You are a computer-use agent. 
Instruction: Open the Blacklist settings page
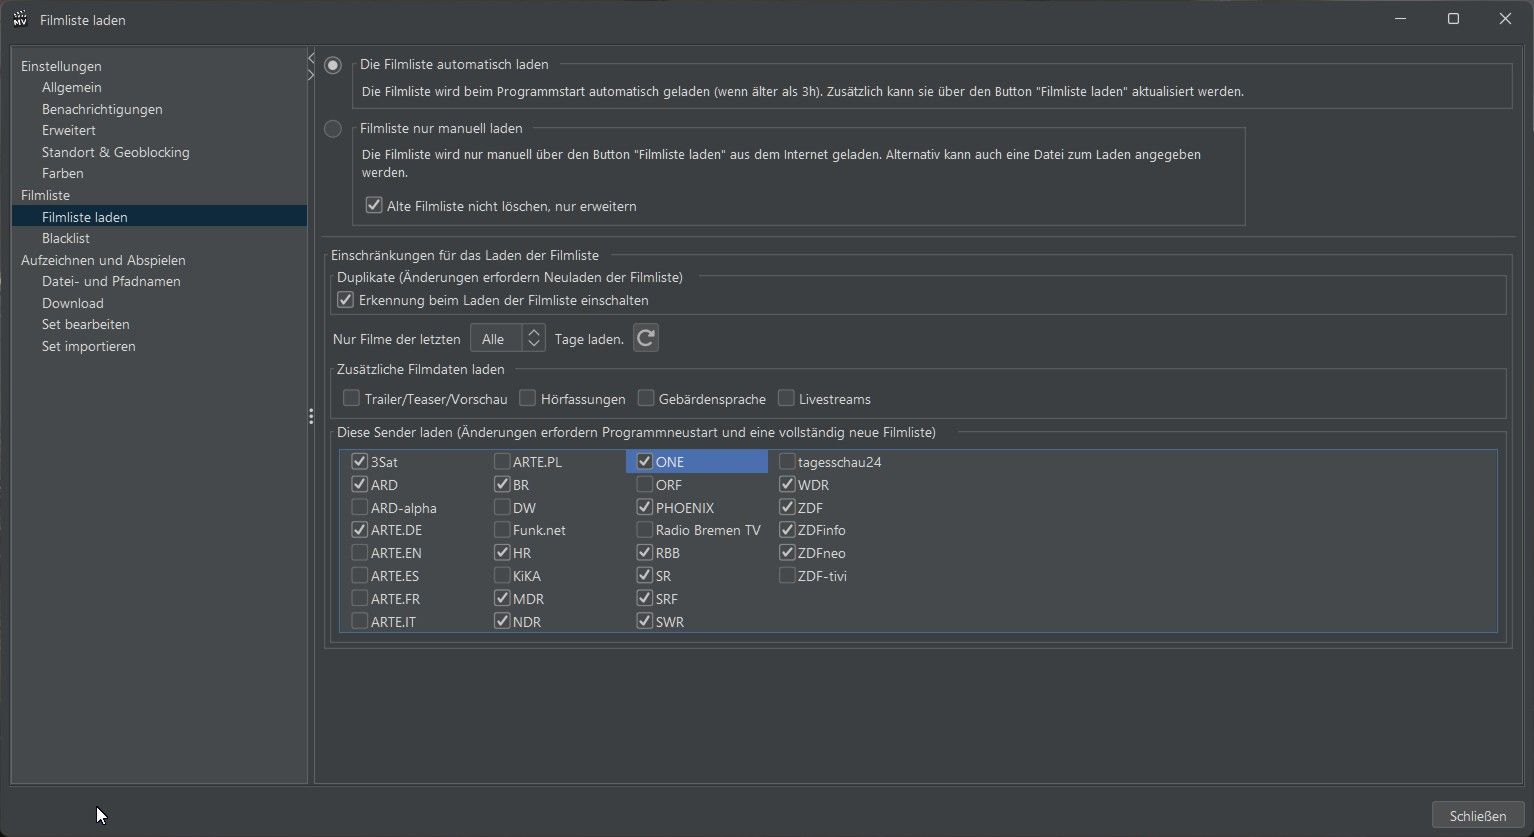(x=66, y=238)
